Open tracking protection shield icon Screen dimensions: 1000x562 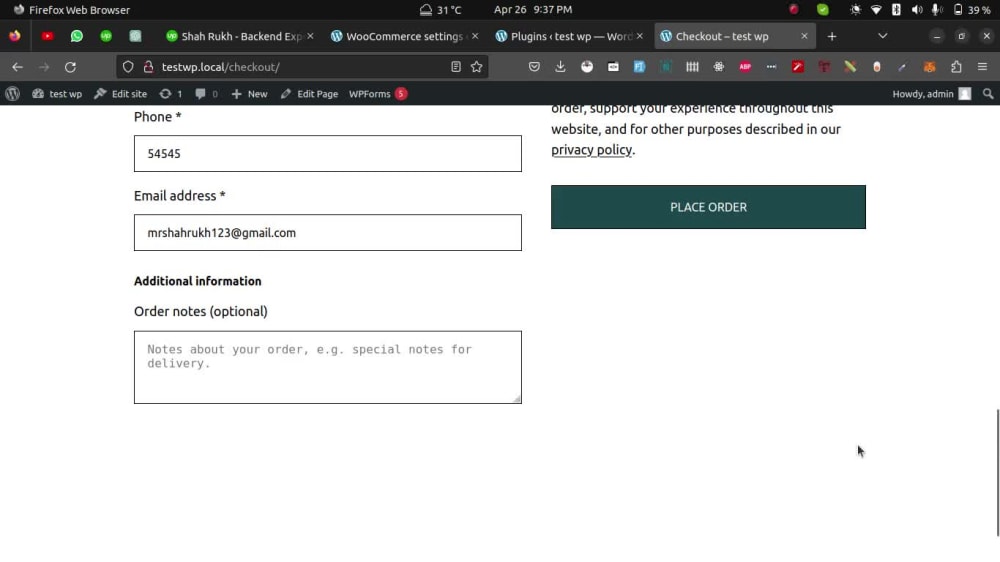(x=128, y=67)
